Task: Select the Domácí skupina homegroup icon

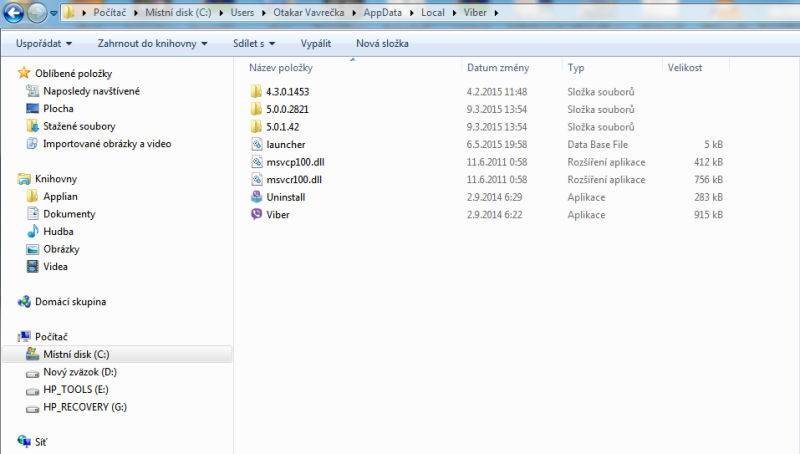Action: [25, 301]
